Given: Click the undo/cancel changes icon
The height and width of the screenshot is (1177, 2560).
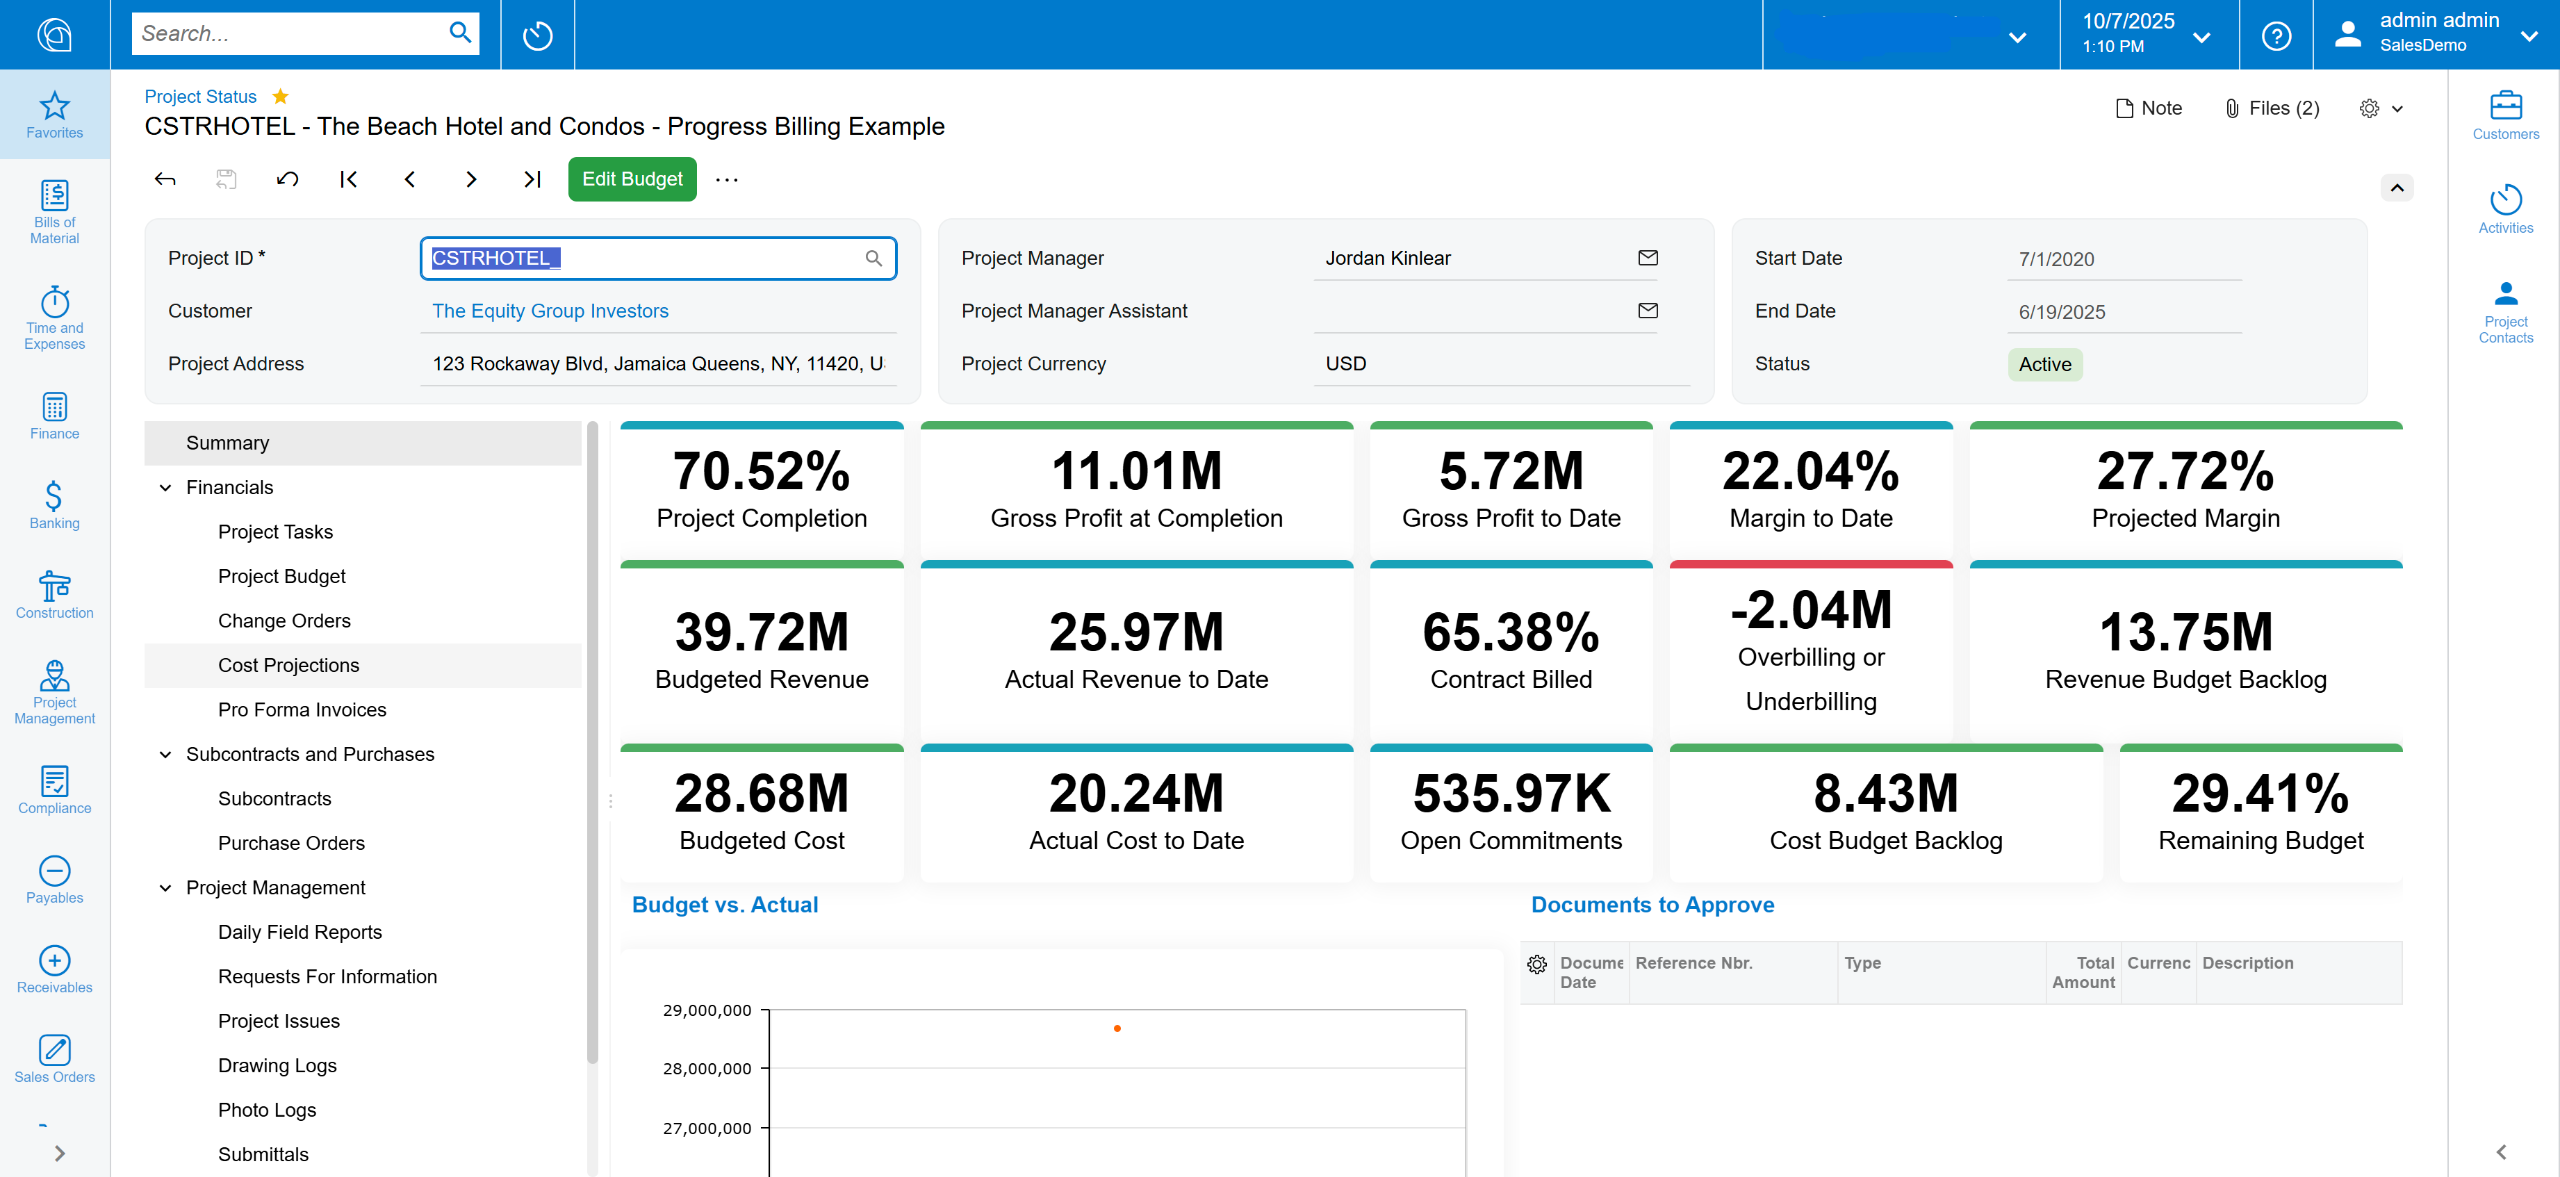Looking at the screenshot, I should (287, 179).
